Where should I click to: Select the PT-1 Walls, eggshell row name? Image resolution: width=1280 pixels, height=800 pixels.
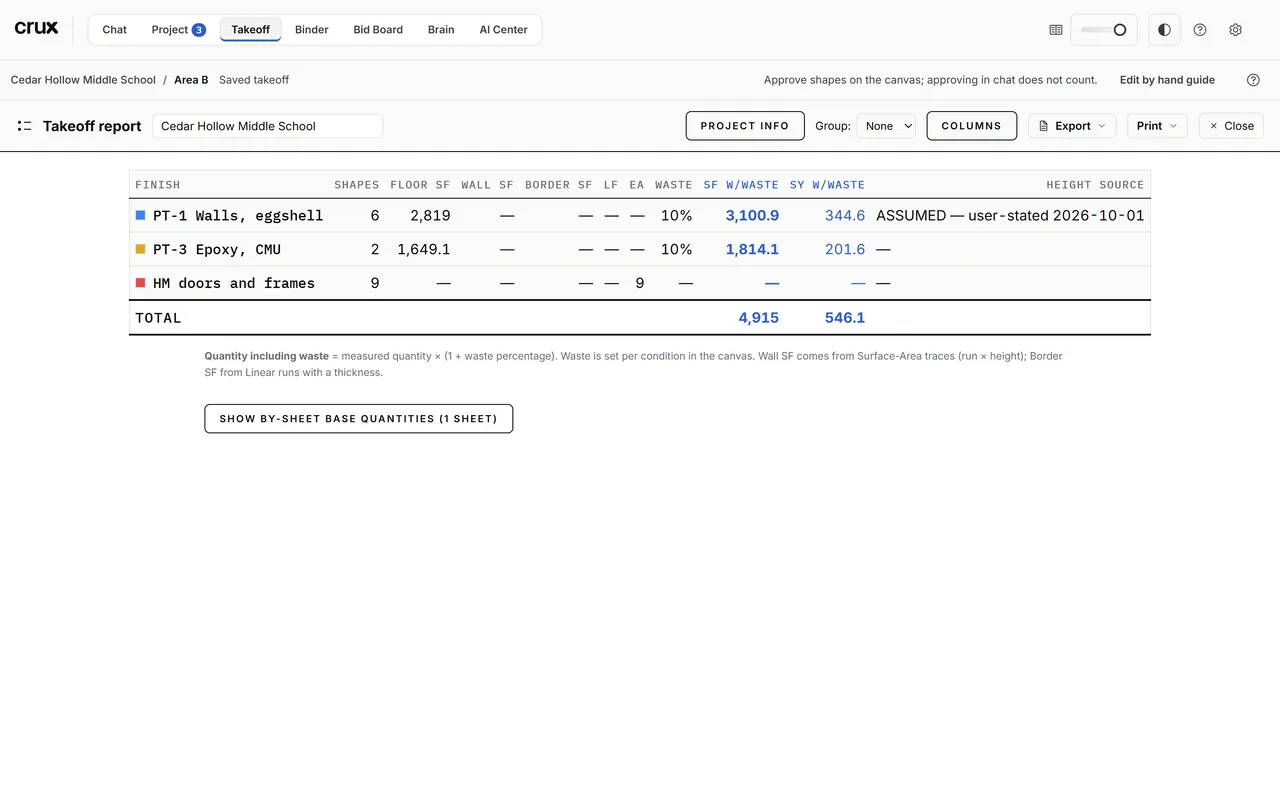(x=238, y=215)
